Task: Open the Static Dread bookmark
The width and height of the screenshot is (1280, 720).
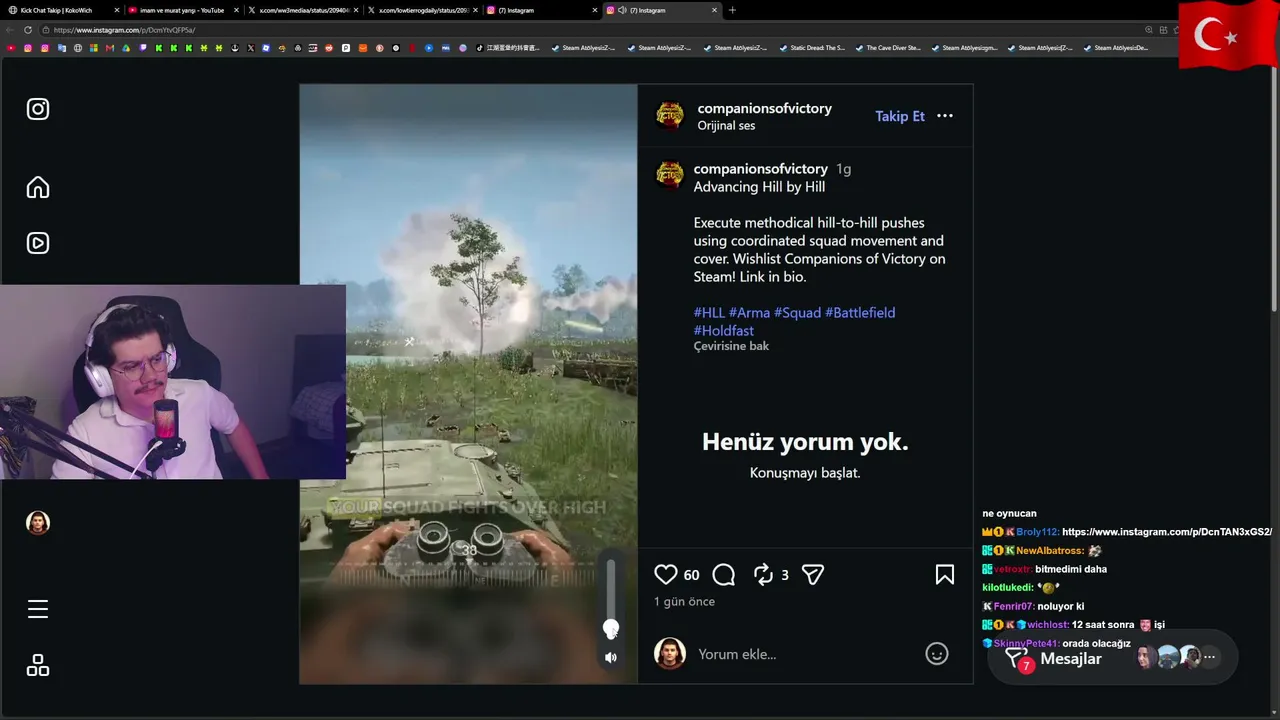Action: (811, 48)
